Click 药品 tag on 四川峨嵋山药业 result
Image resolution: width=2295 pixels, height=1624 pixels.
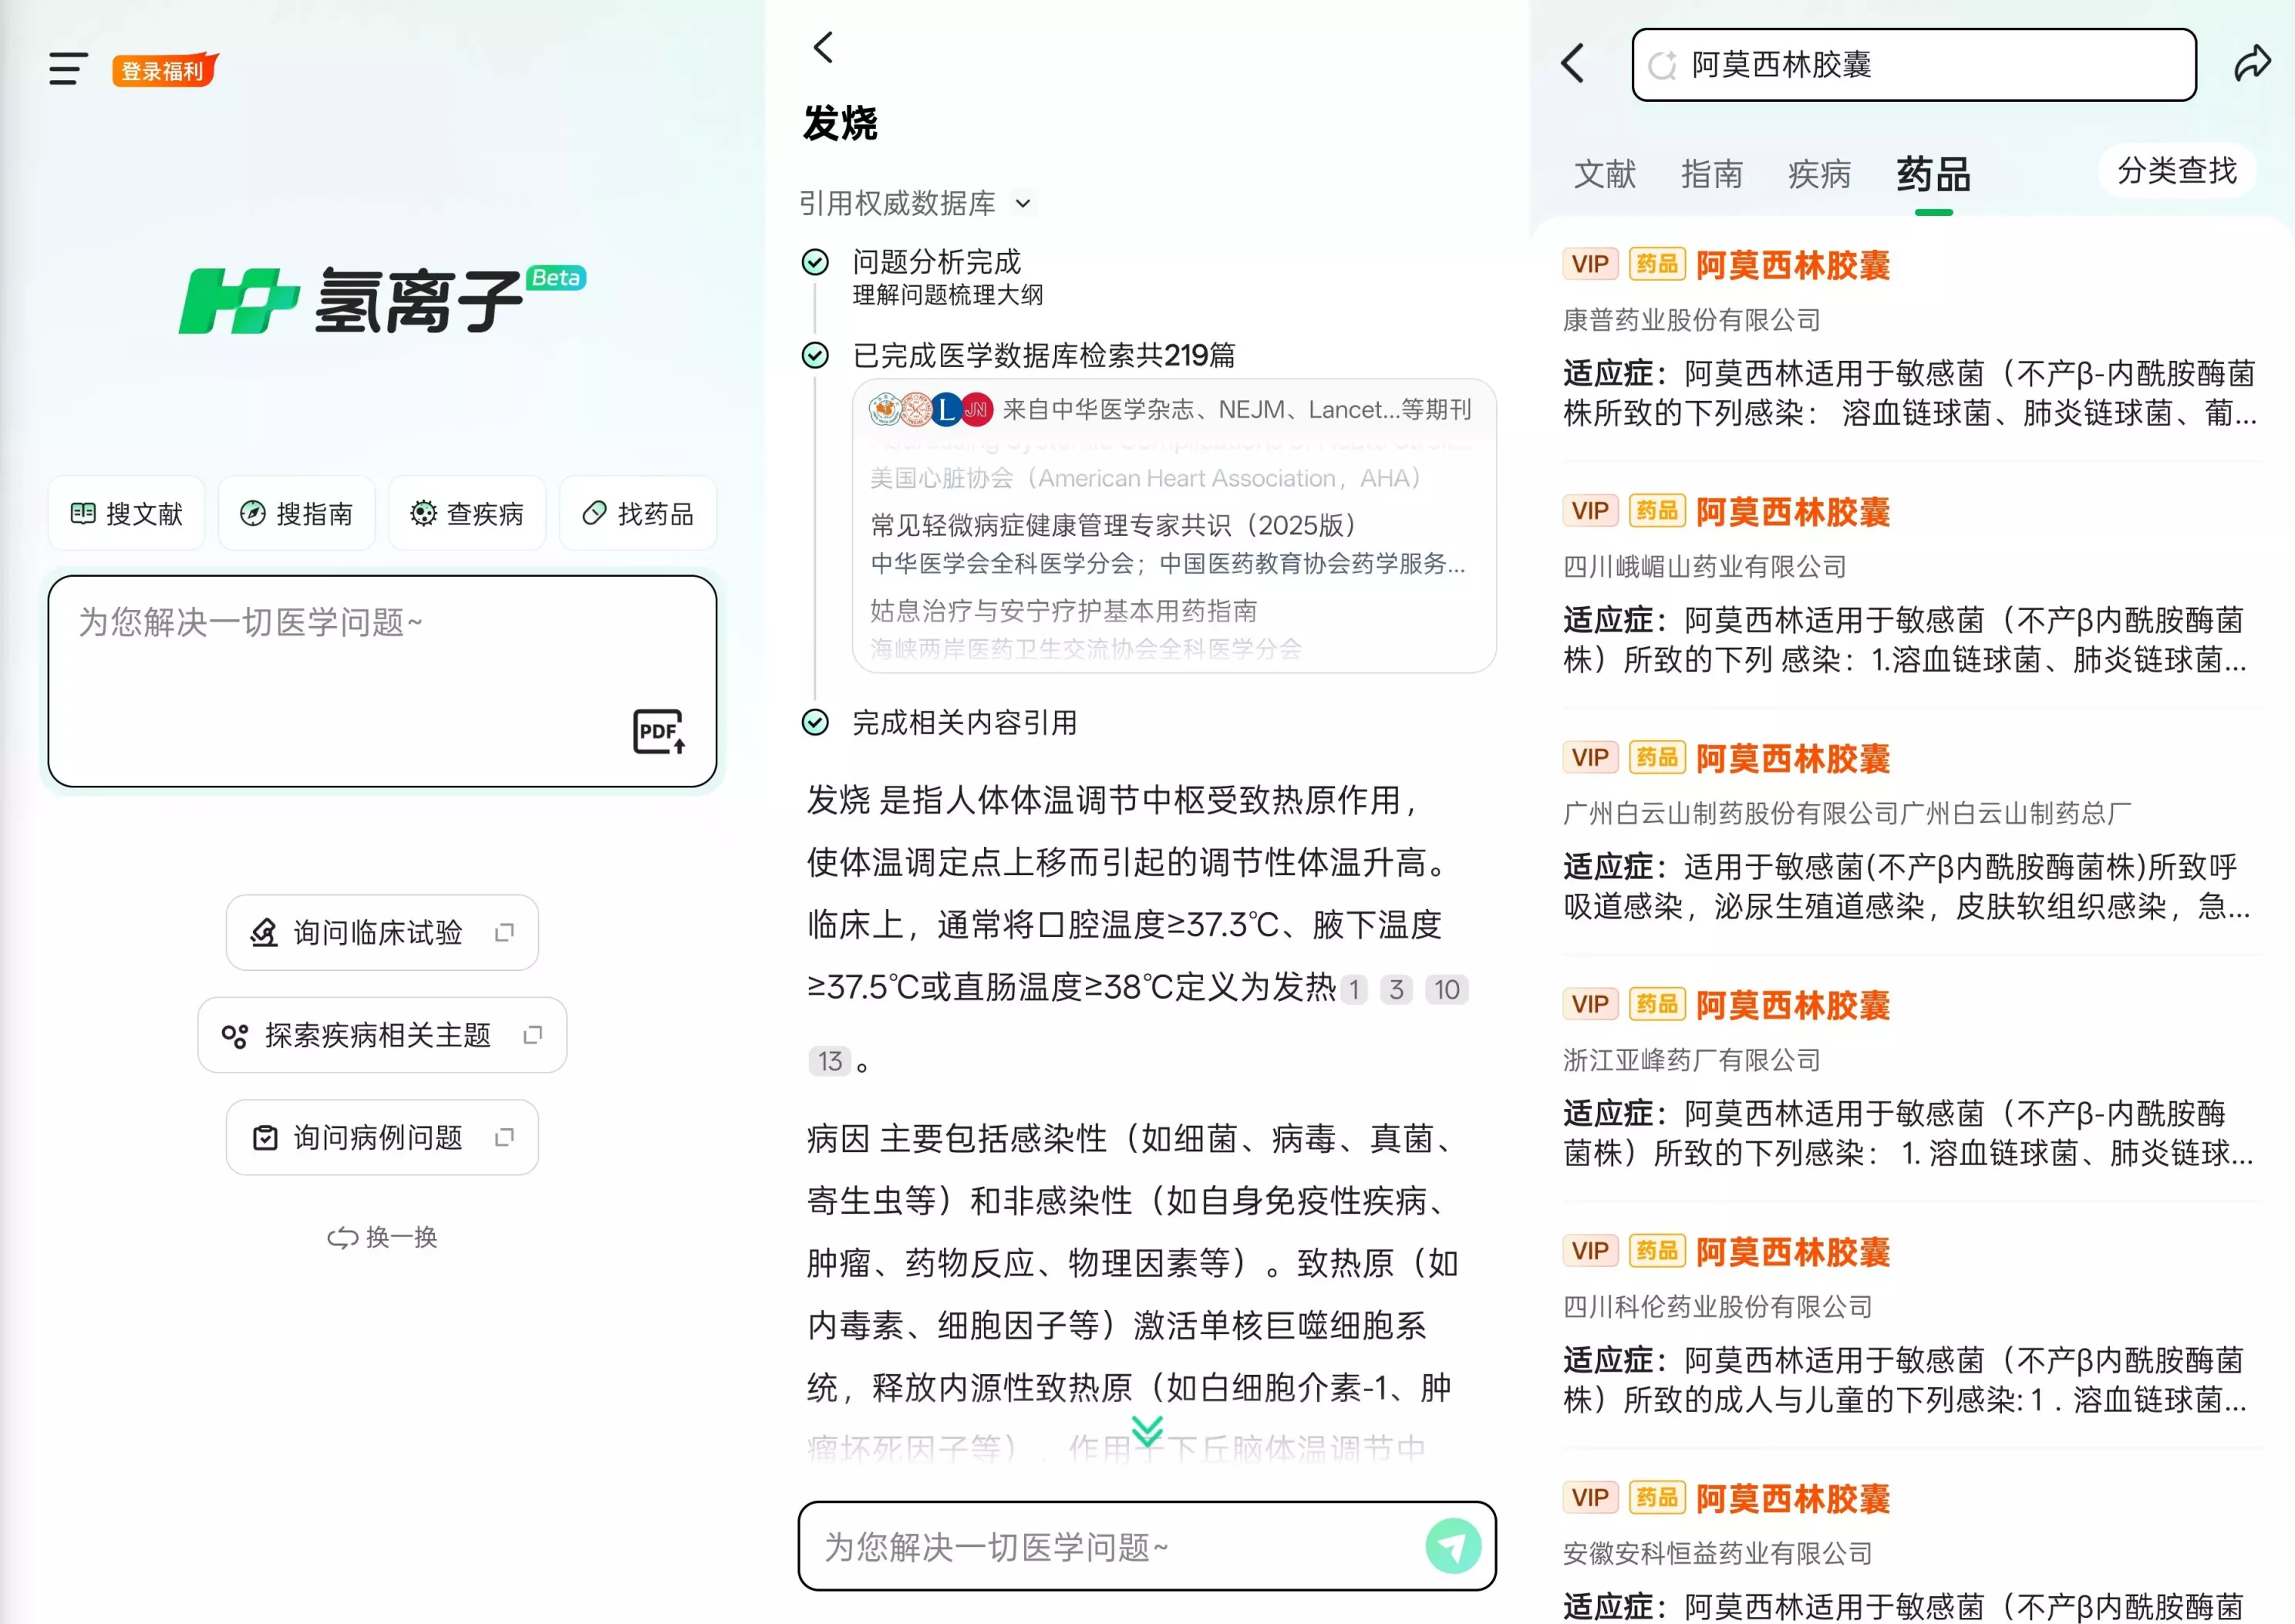click(1657, 511)
